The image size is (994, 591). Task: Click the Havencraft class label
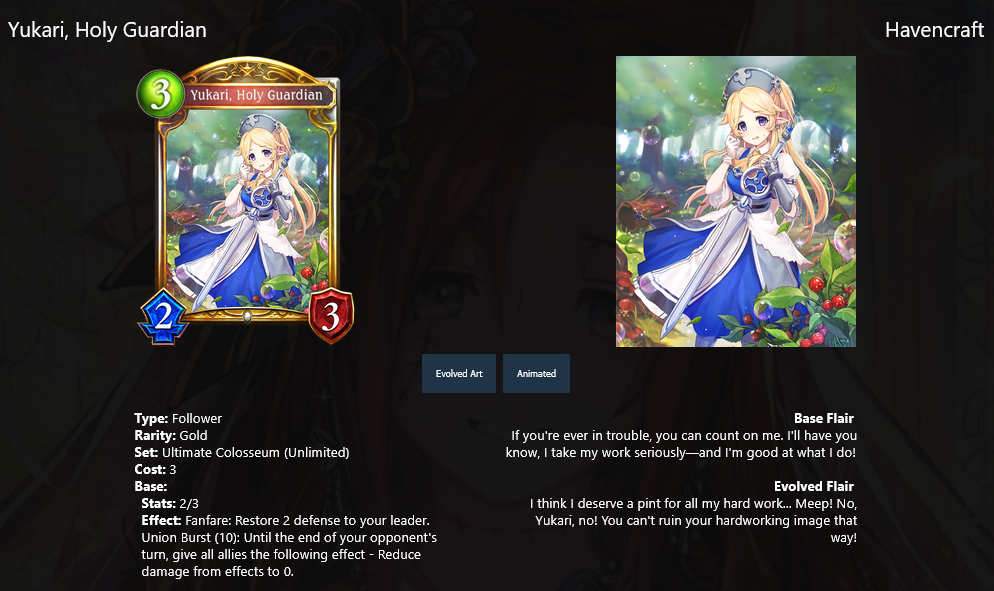[x=934, y=30]
